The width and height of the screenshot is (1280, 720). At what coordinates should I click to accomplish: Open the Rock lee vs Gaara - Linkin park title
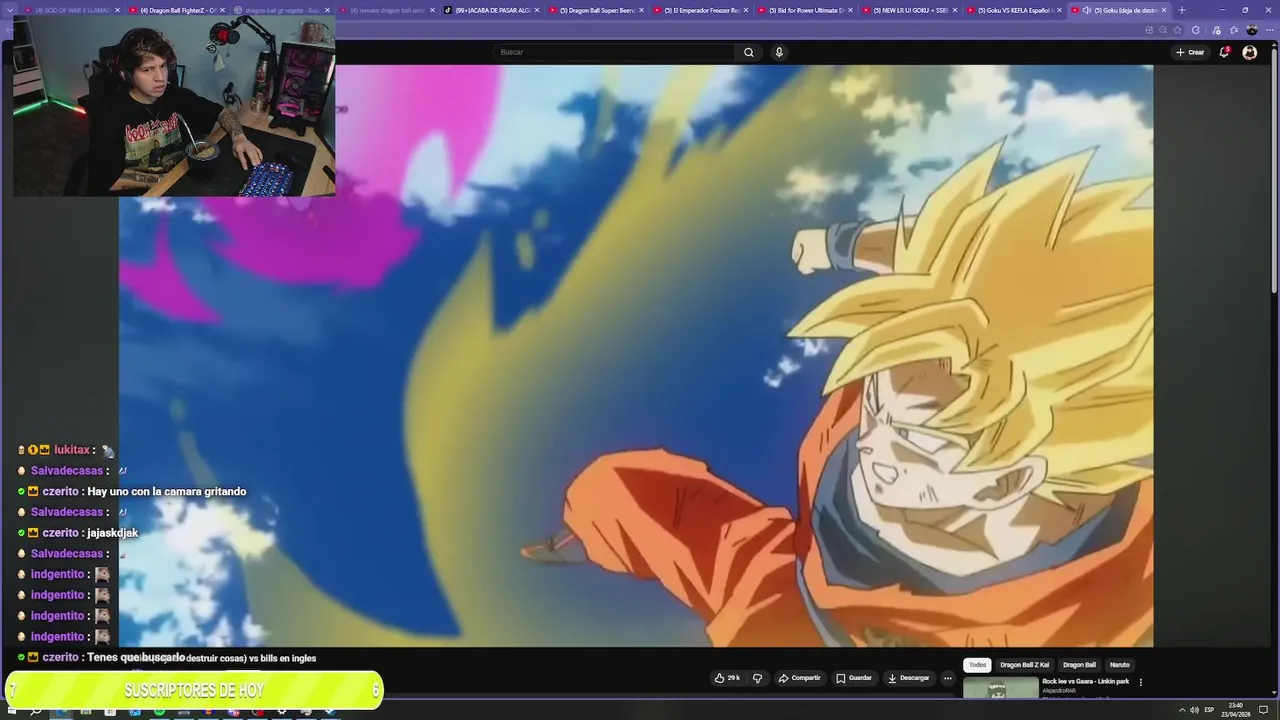click(x=1085, y=682)
